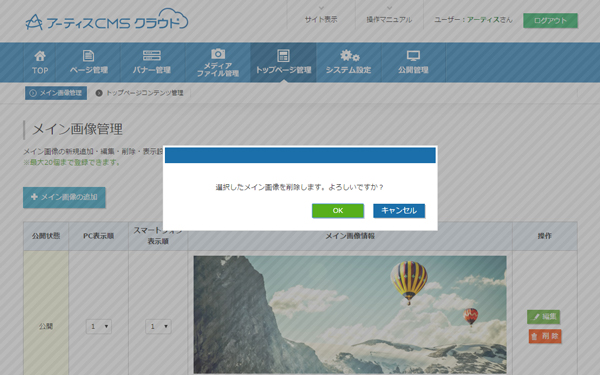The image size is (600, 375).
Task: Confirm deletion with the green OK button
Action: click(338, 211)
